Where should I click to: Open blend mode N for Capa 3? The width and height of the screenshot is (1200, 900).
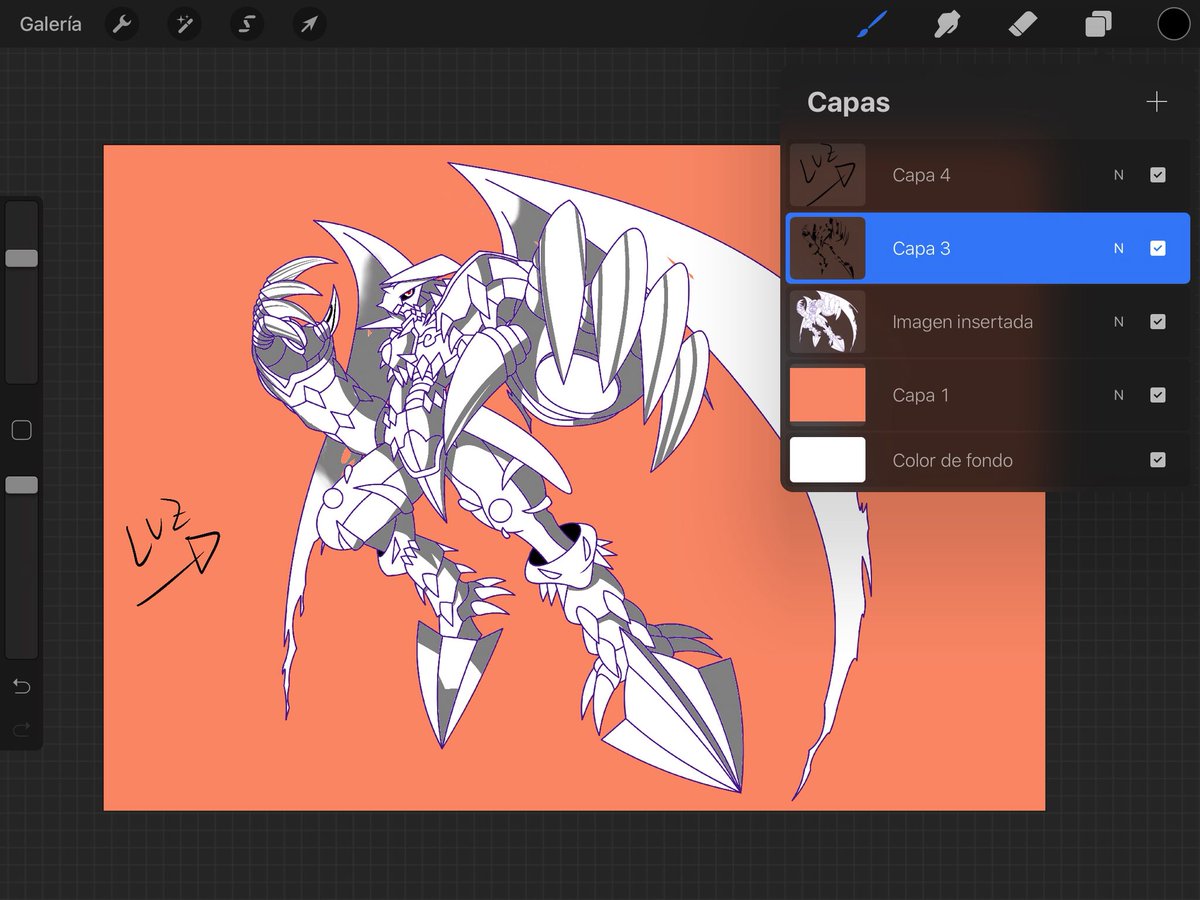tap(1119, 248)
